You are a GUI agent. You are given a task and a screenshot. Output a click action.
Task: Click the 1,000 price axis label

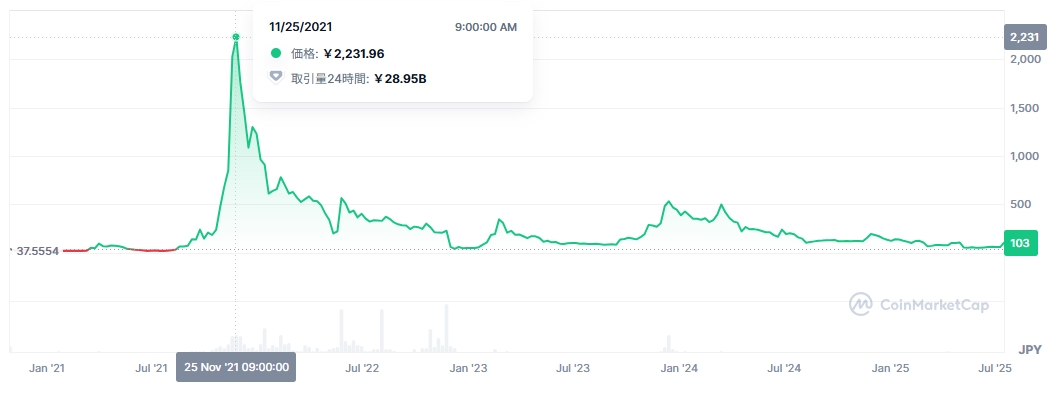coord(1025,157)
